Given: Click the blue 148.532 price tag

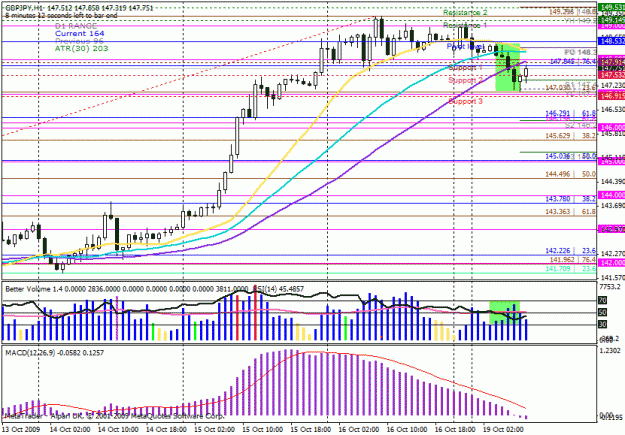Looking at the screenshot, I should 611,41.
